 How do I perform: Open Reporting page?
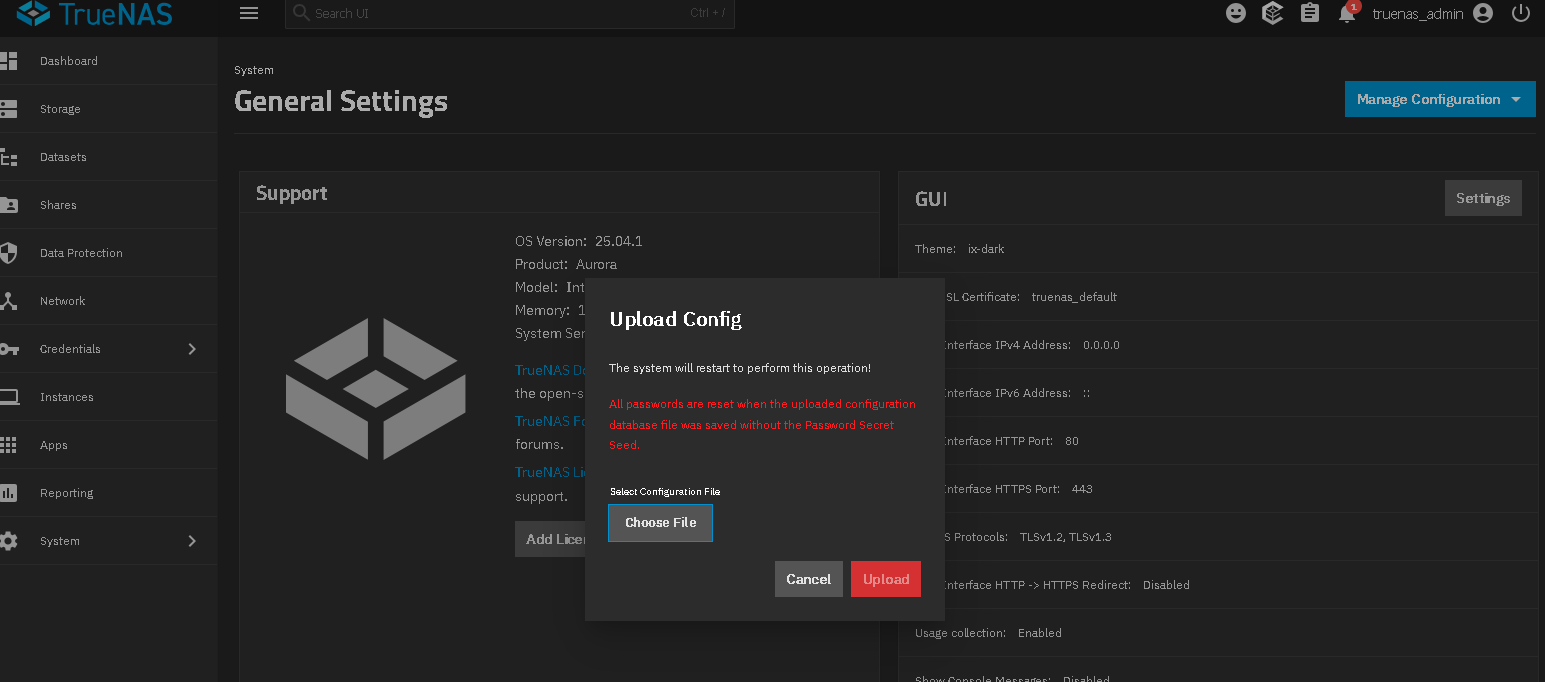point(108,493)
